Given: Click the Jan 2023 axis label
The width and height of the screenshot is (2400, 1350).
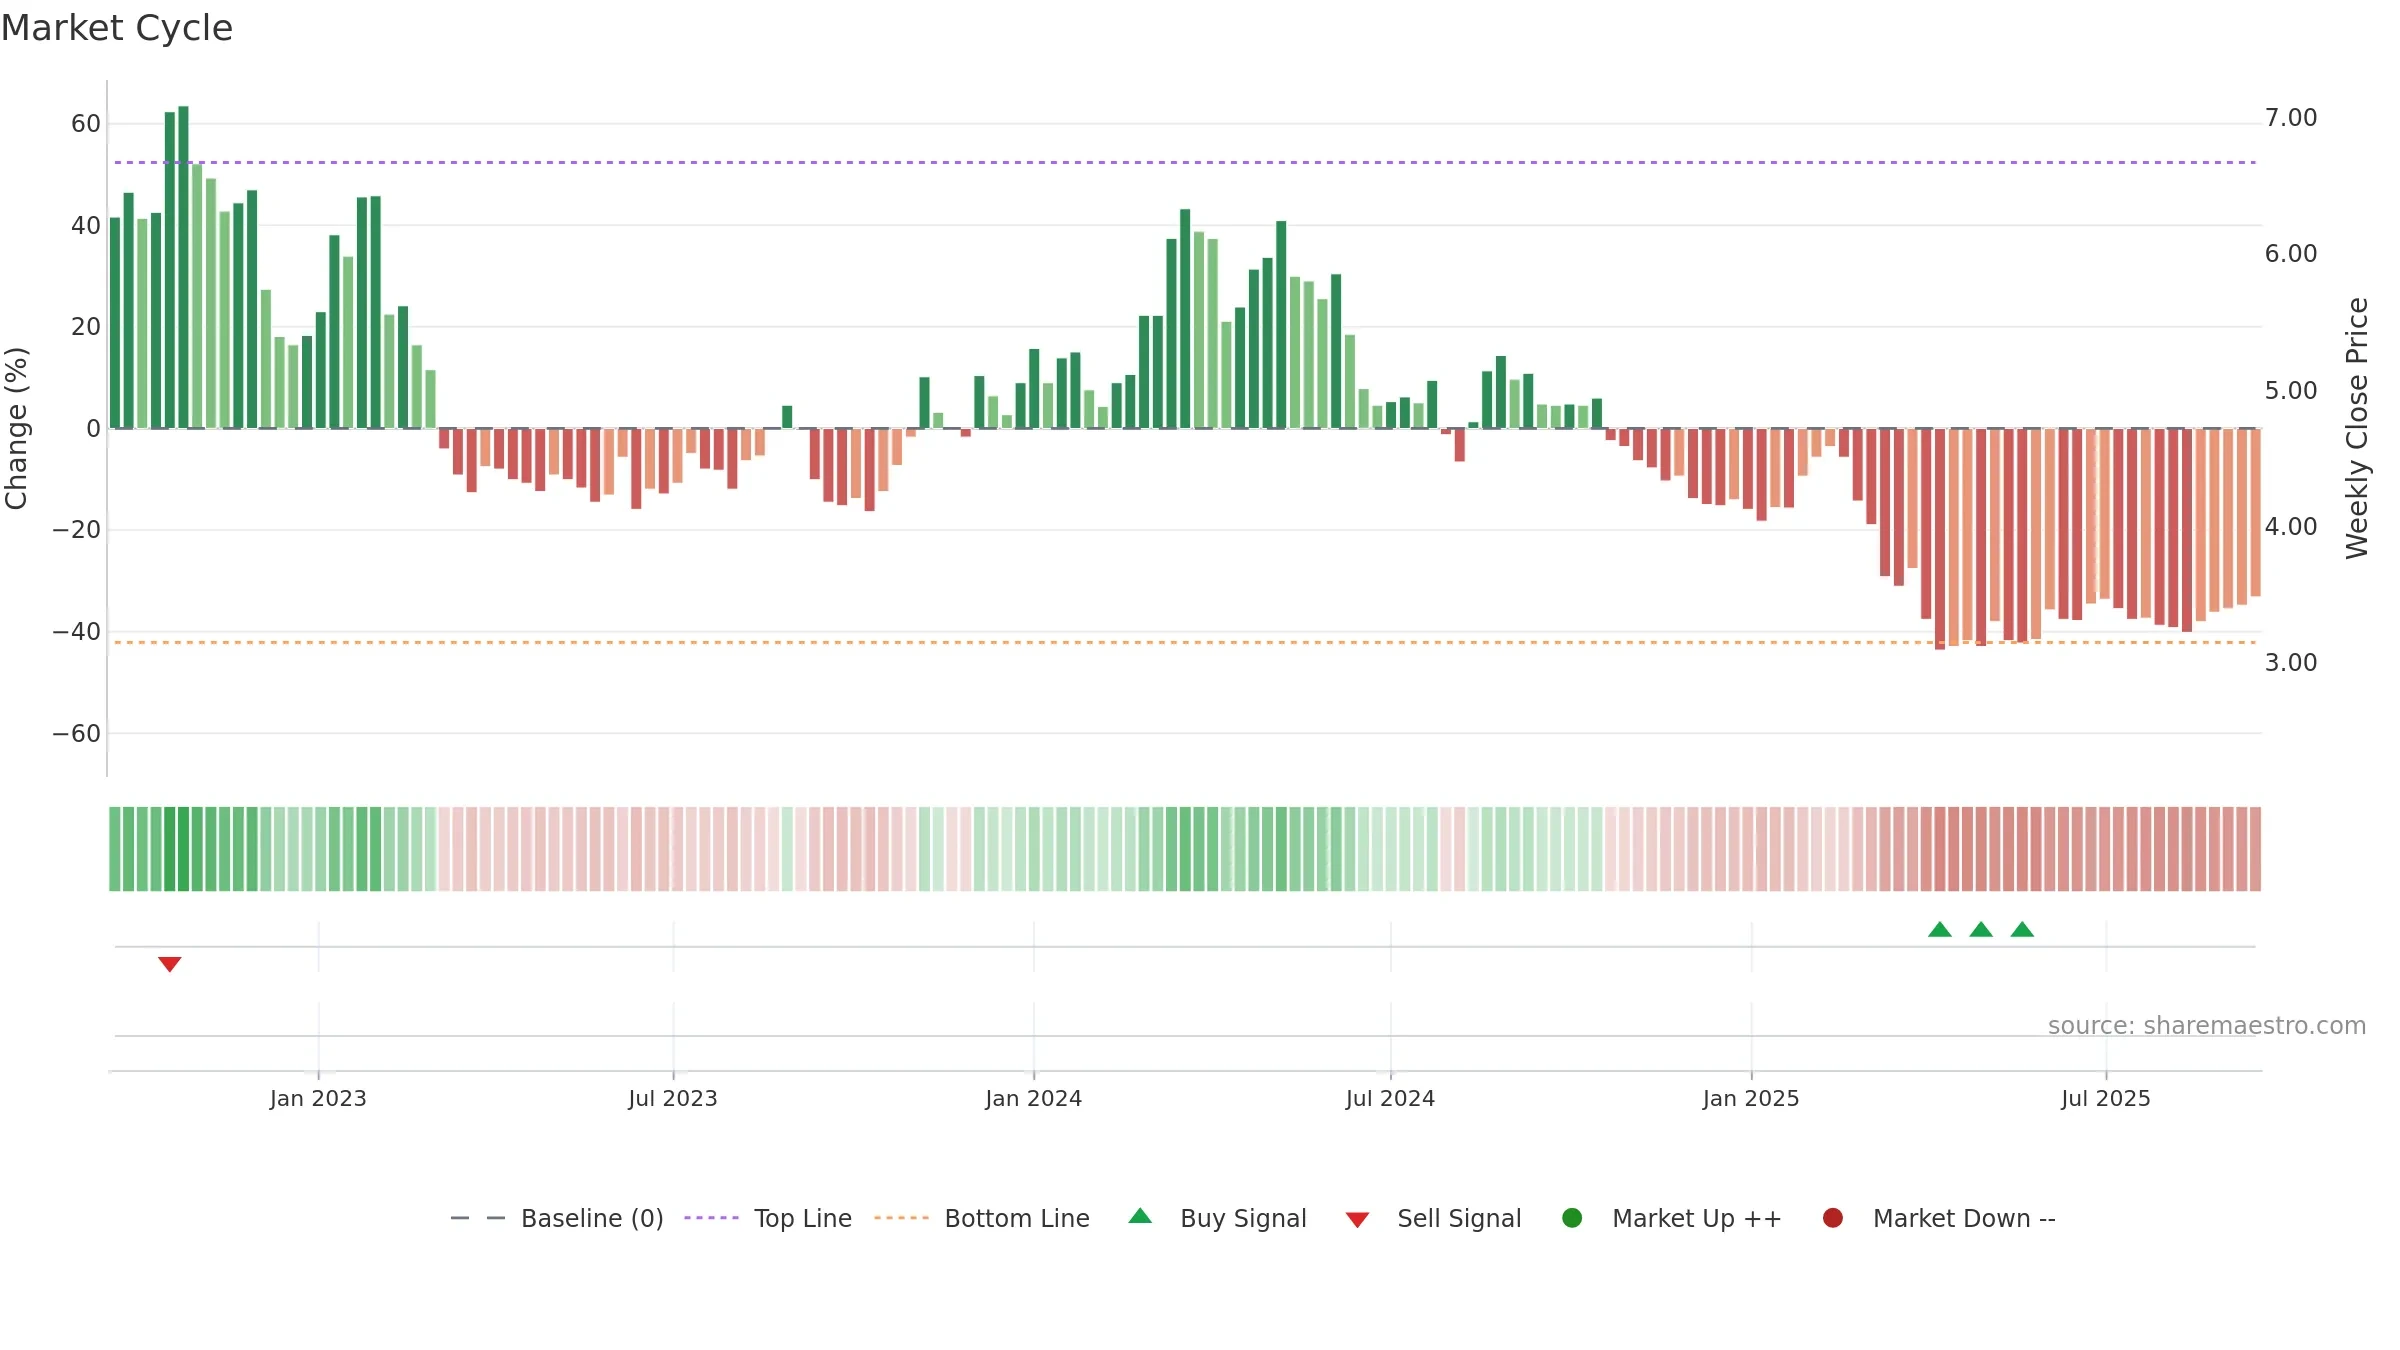Looking at the screenshot, I should tap(318, 1098).
